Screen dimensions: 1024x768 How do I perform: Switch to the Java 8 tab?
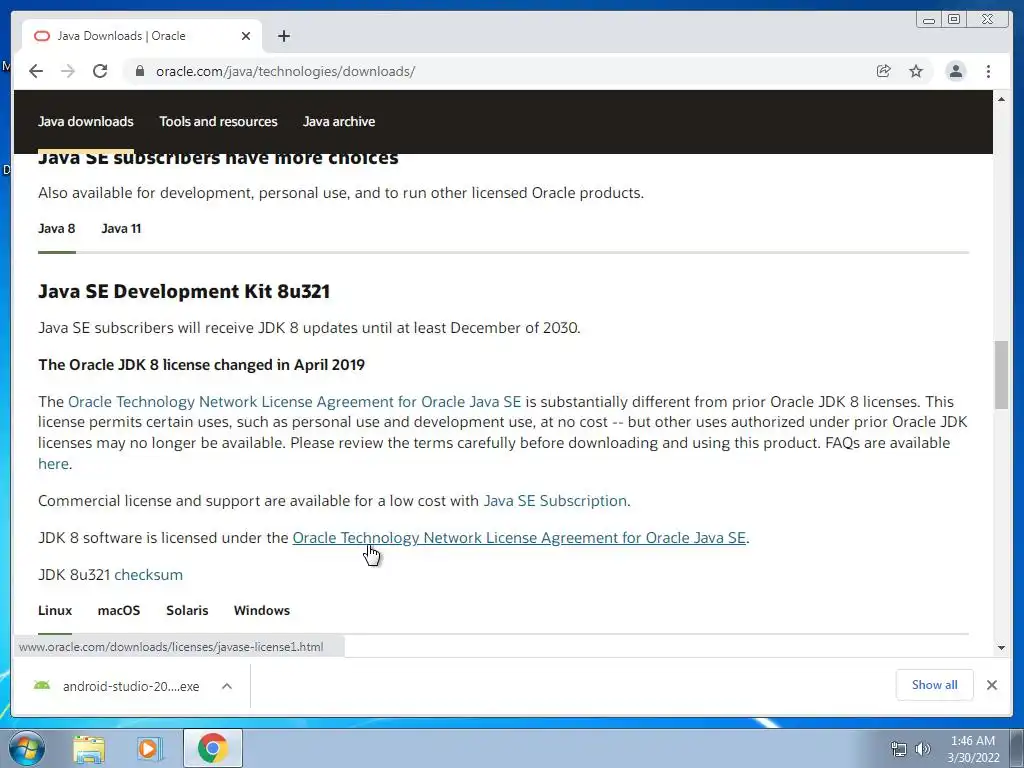click(57, 229)
